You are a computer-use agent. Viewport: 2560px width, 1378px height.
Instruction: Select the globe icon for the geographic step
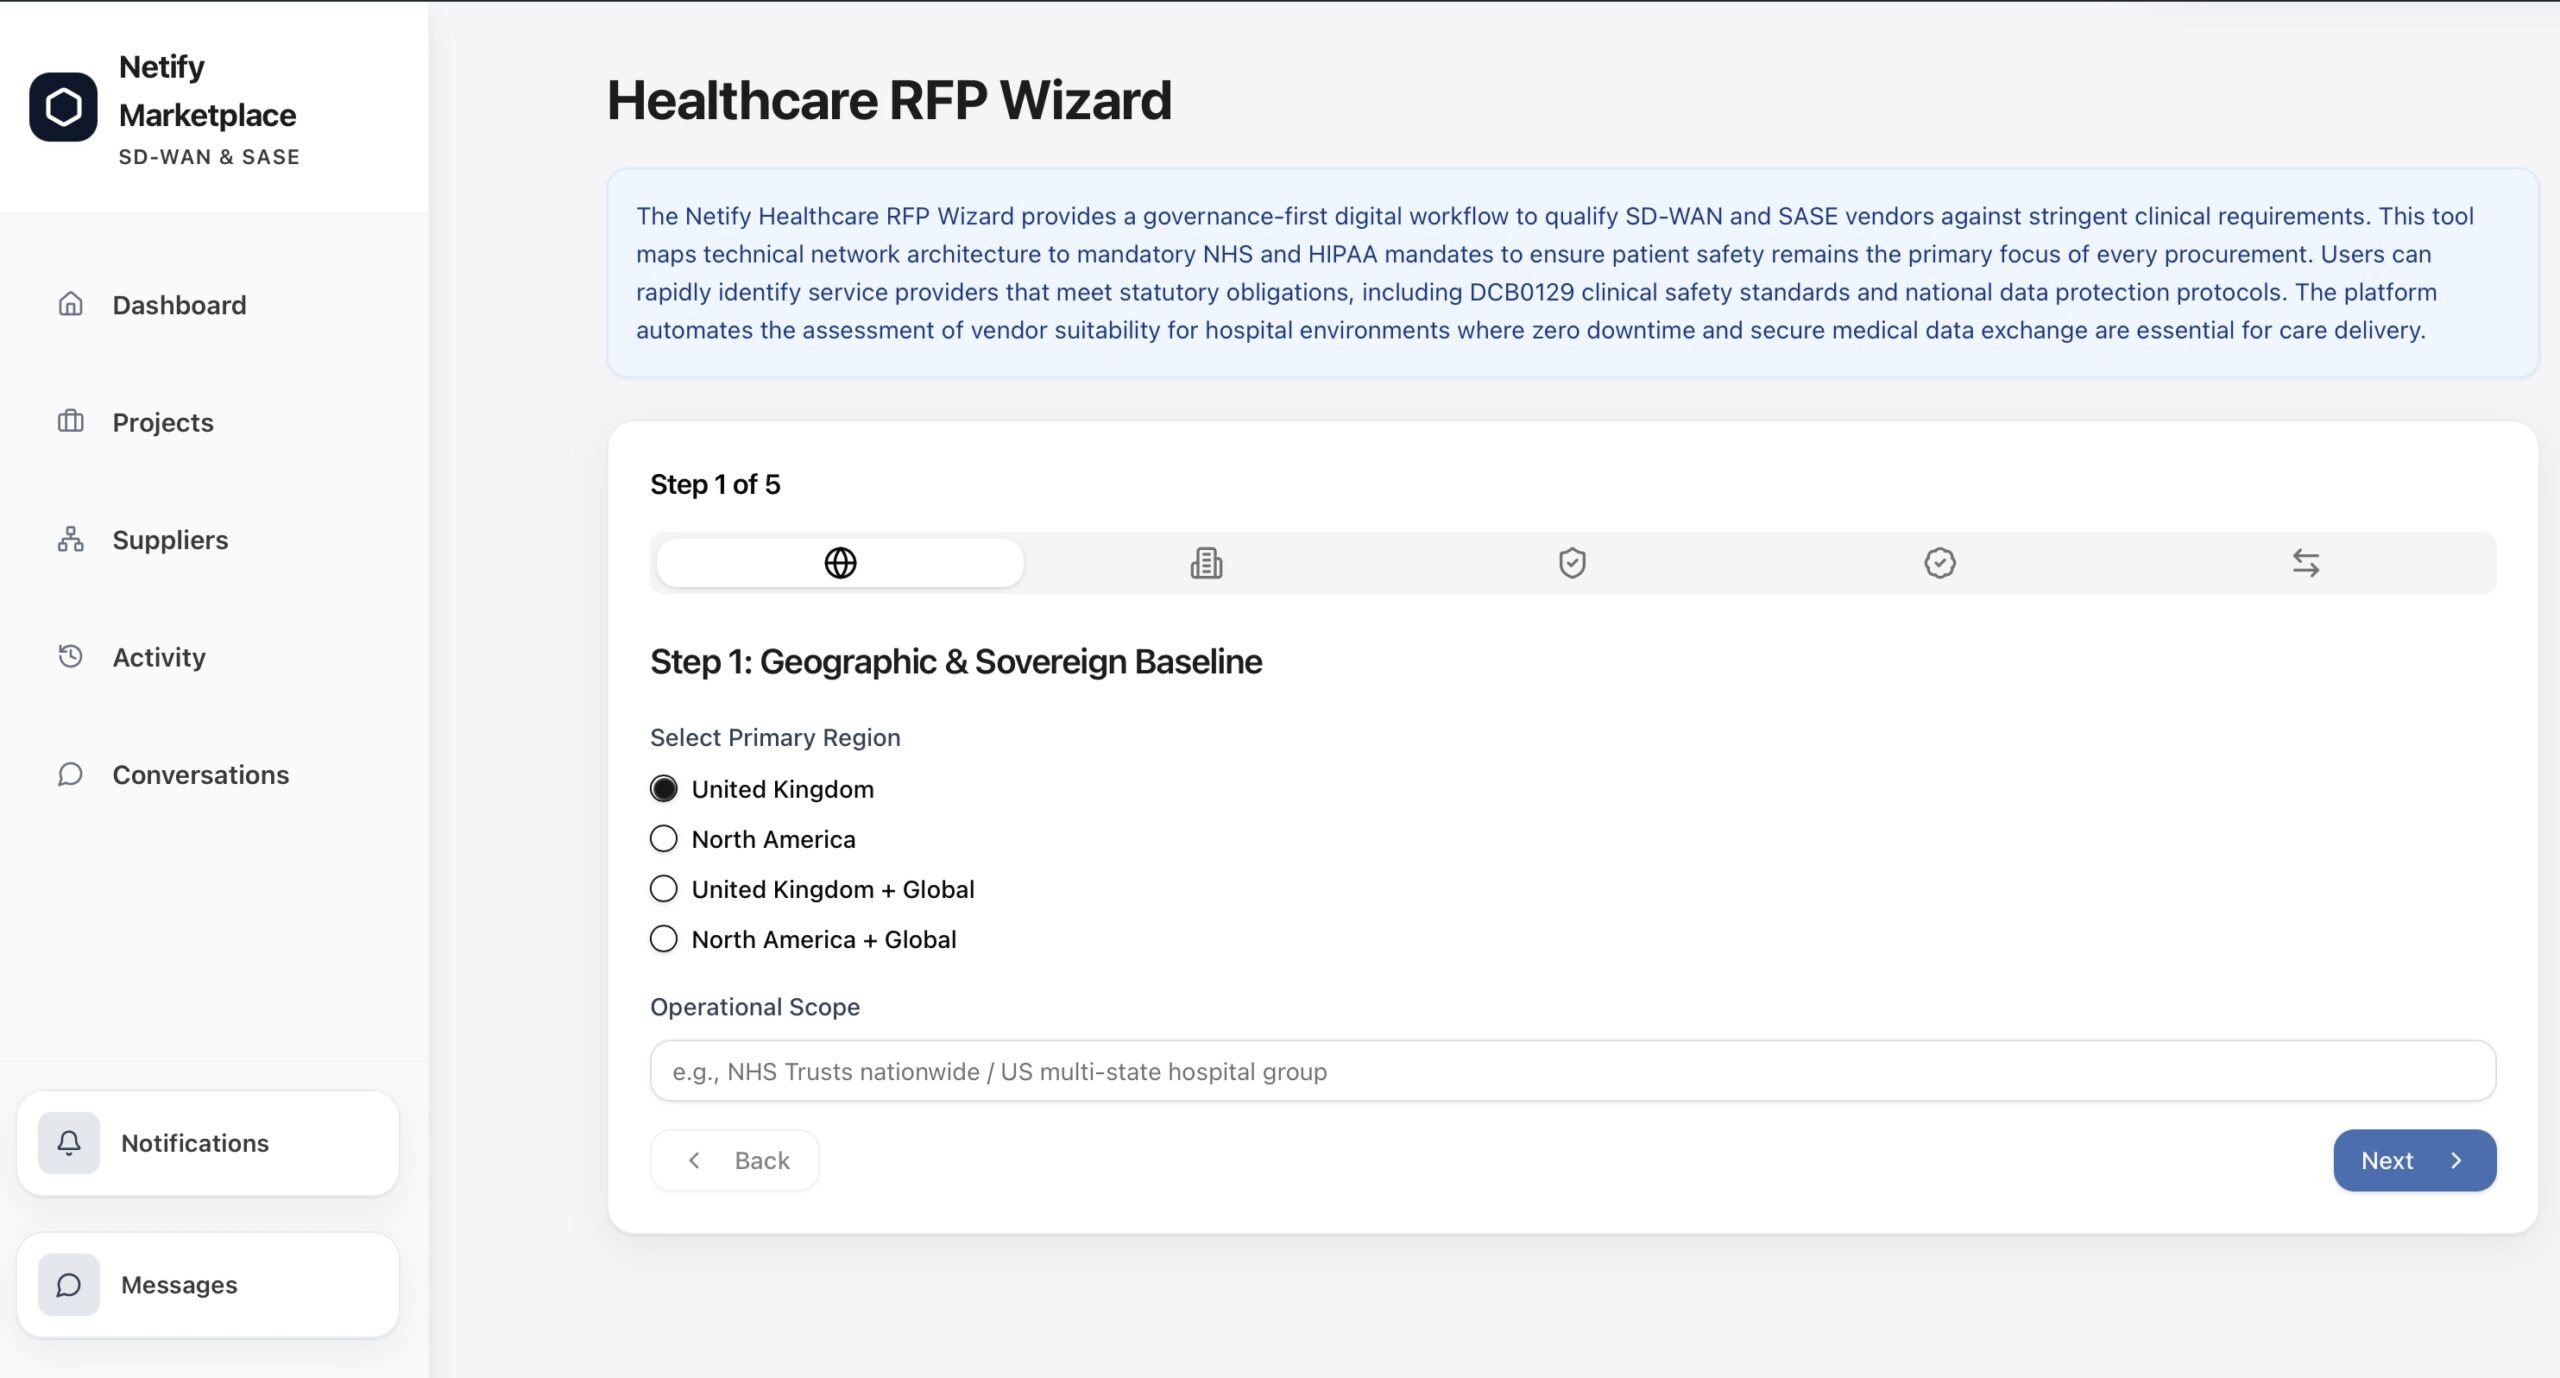pos(839,561)
